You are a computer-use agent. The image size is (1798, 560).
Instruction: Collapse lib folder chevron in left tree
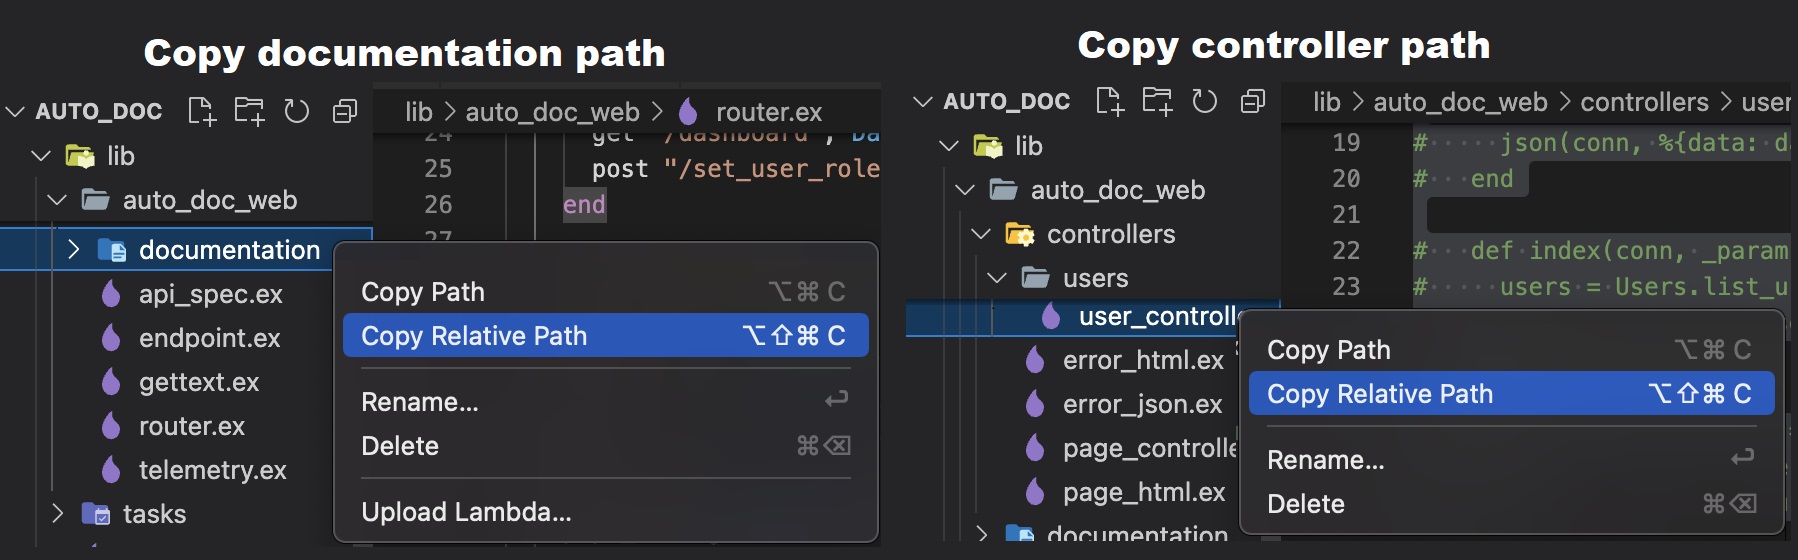pyautogui.click(x=41, y=156)
